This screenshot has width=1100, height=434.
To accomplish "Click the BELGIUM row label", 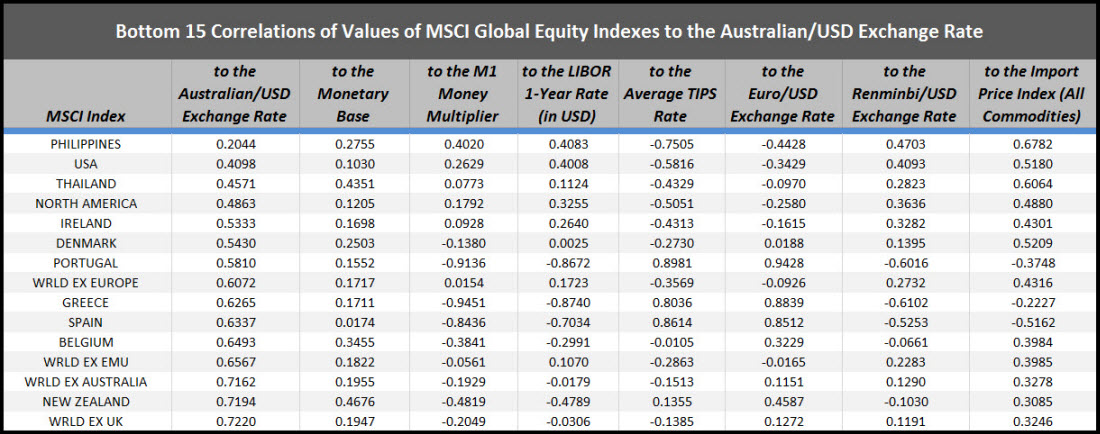I will [86, 343].
